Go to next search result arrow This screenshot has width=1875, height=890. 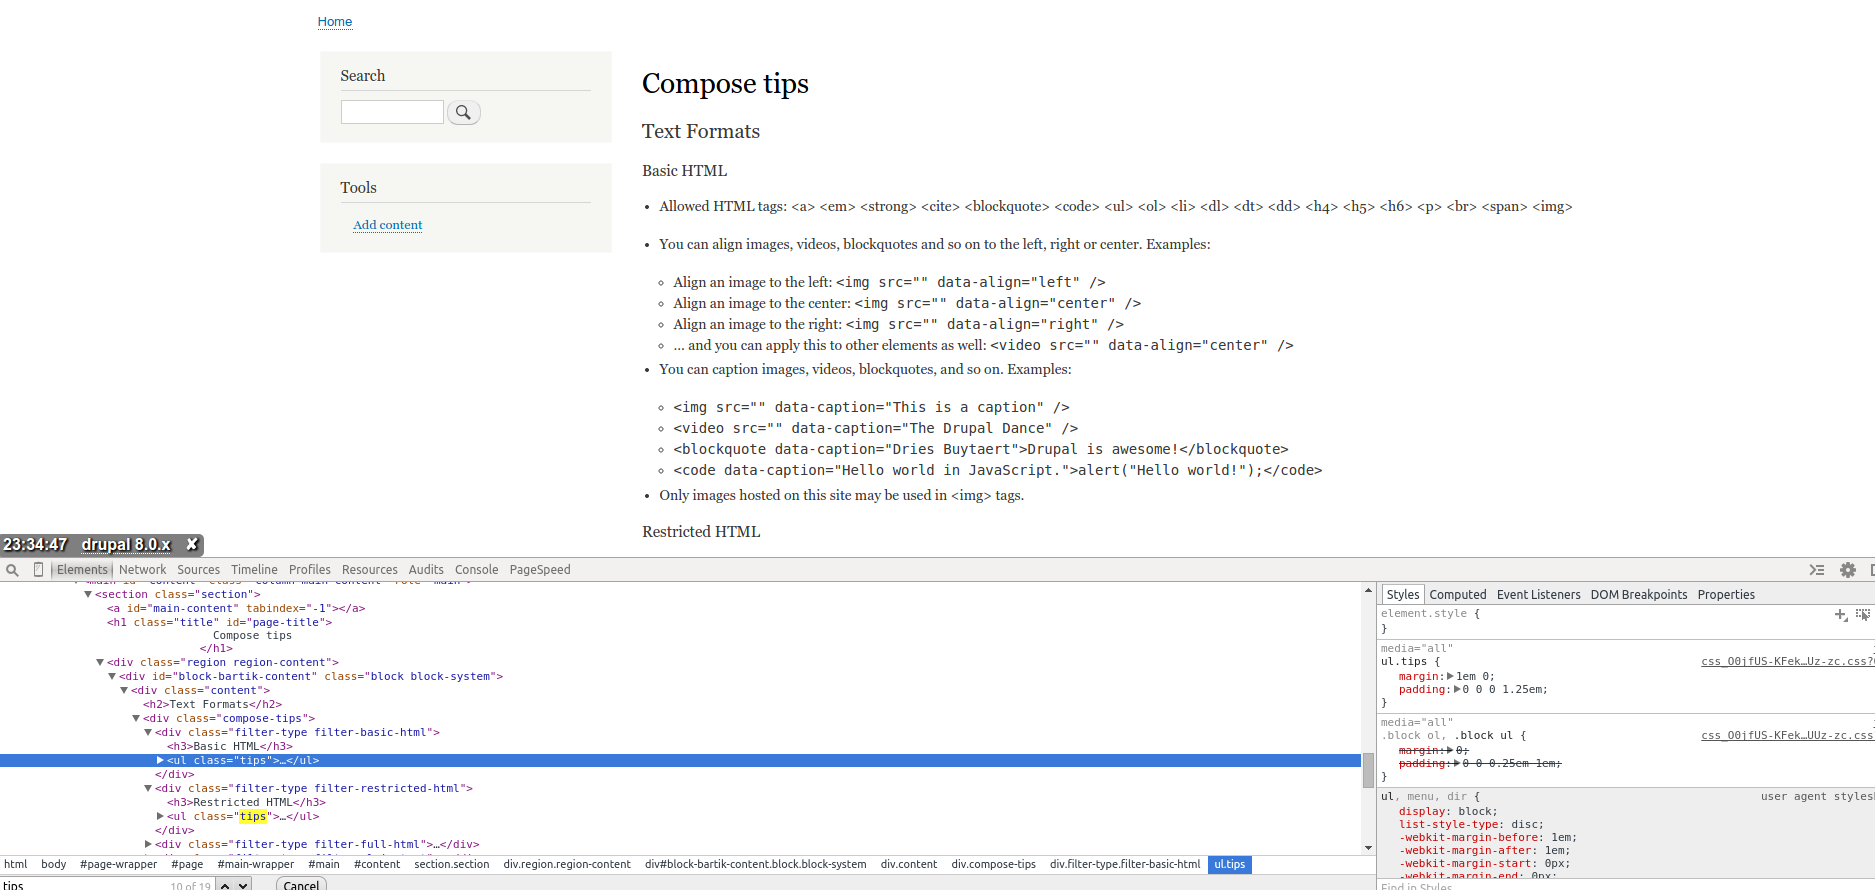click(x=243, y=885)
